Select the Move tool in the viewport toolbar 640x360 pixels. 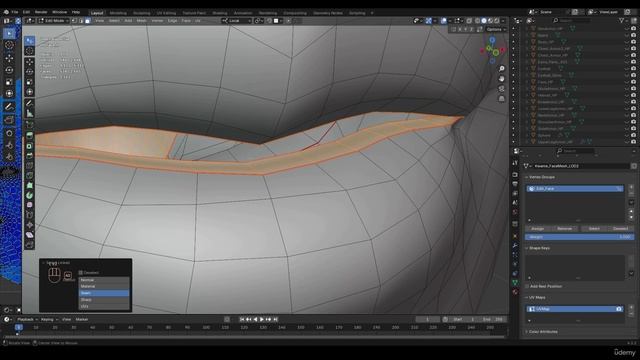point(29,62)
